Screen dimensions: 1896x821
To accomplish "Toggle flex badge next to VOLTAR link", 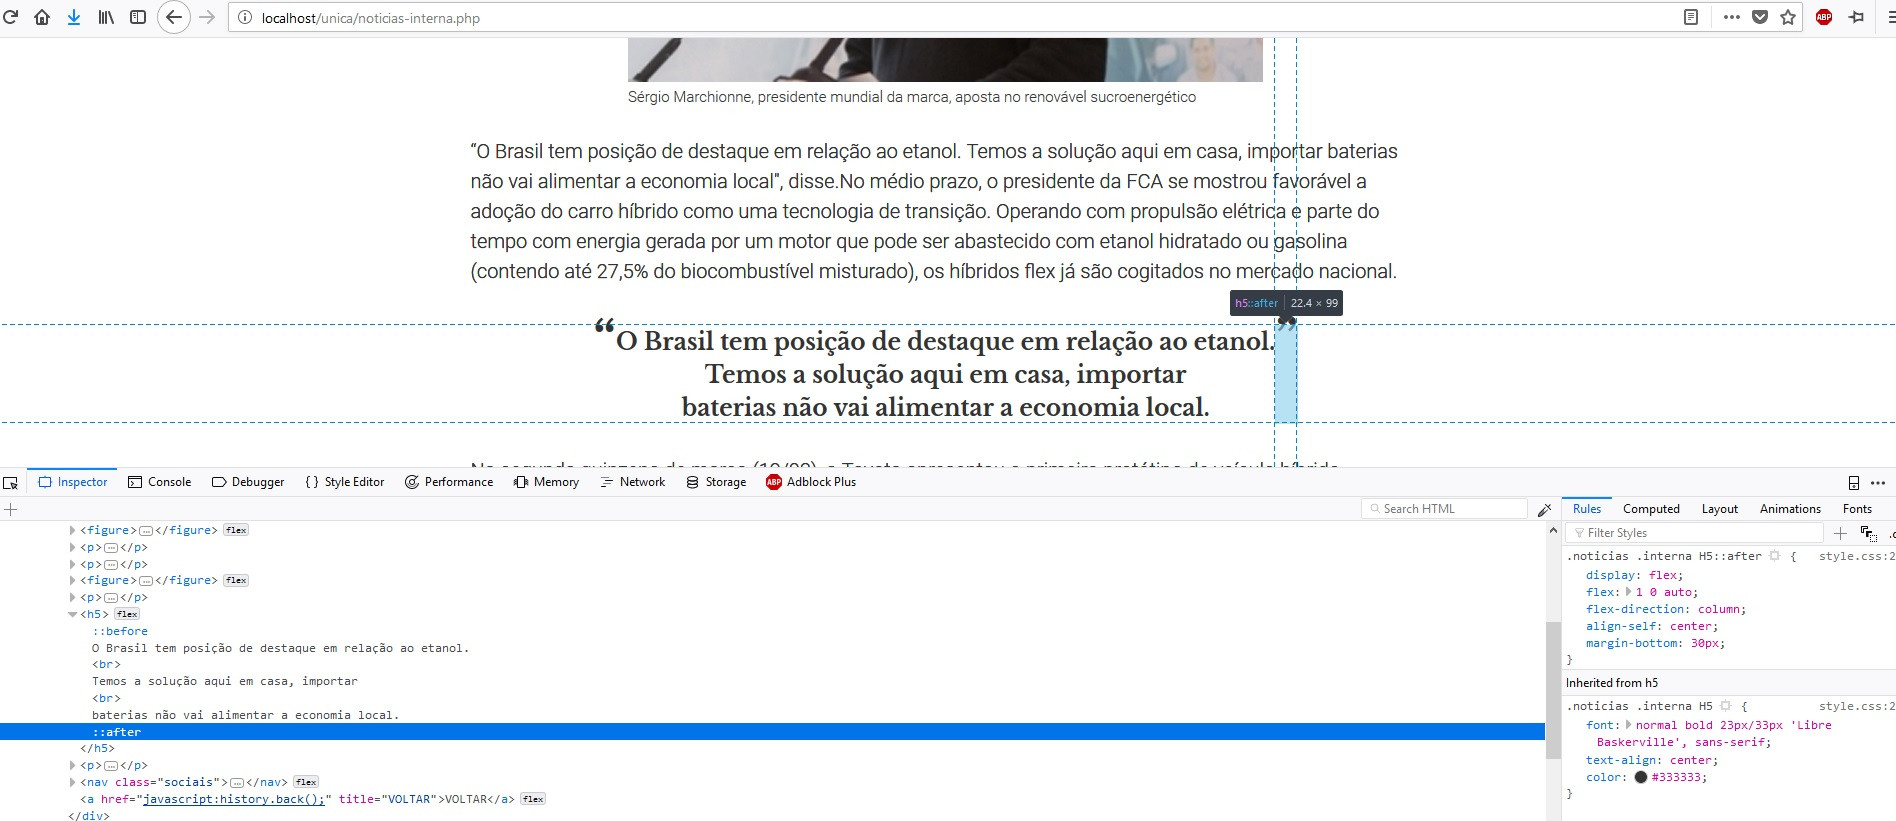I will click(x=533, y=799).
